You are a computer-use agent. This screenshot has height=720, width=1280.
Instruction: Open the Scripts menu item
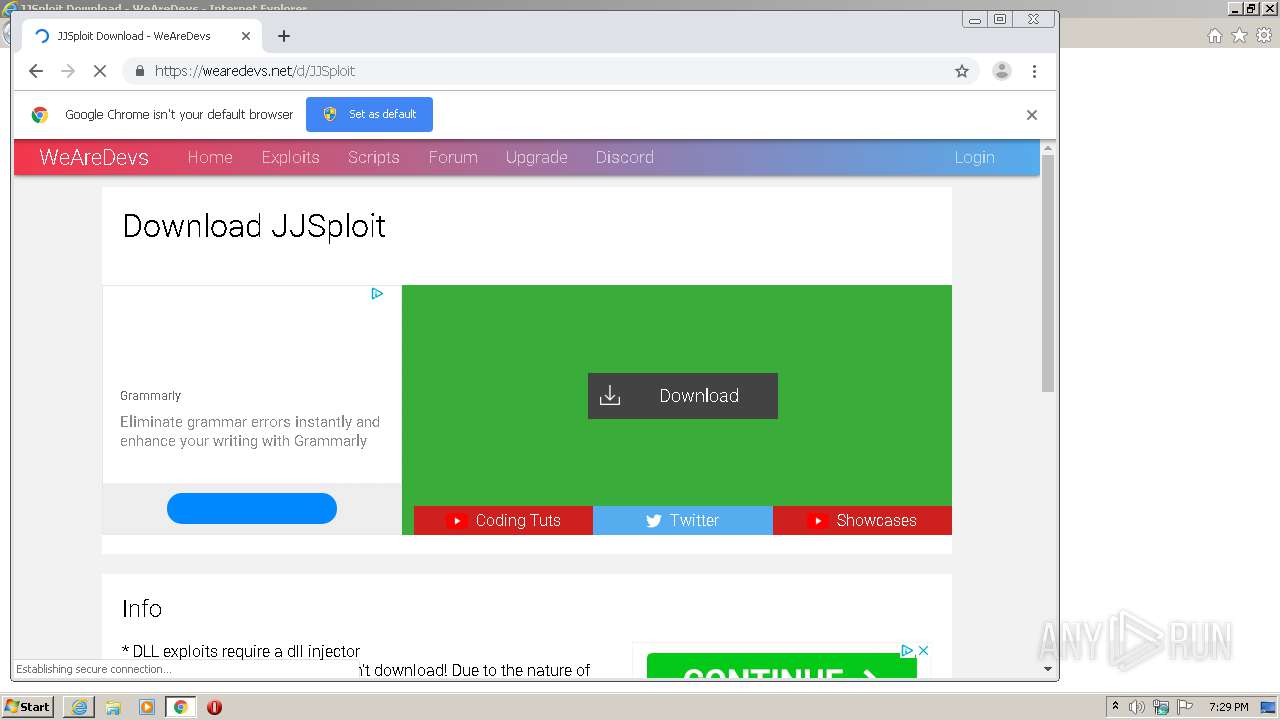pos(374,157)
